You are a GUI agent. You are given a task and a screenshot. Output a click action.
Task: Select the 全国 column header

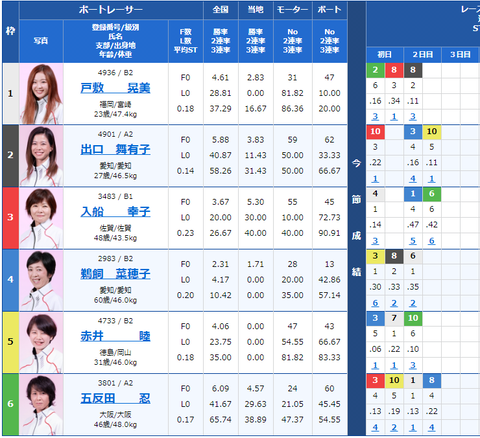click(221, 10)
